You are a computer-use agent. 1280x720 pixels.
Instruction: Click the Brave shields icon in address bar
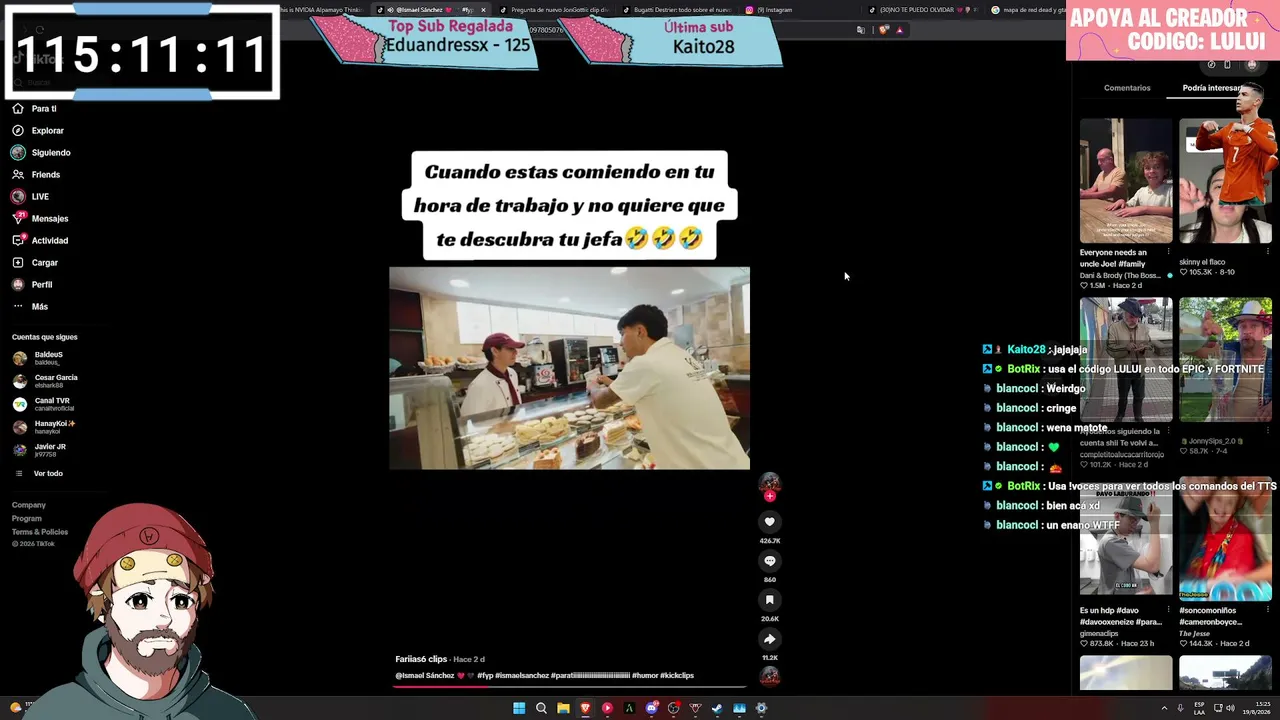883,30
